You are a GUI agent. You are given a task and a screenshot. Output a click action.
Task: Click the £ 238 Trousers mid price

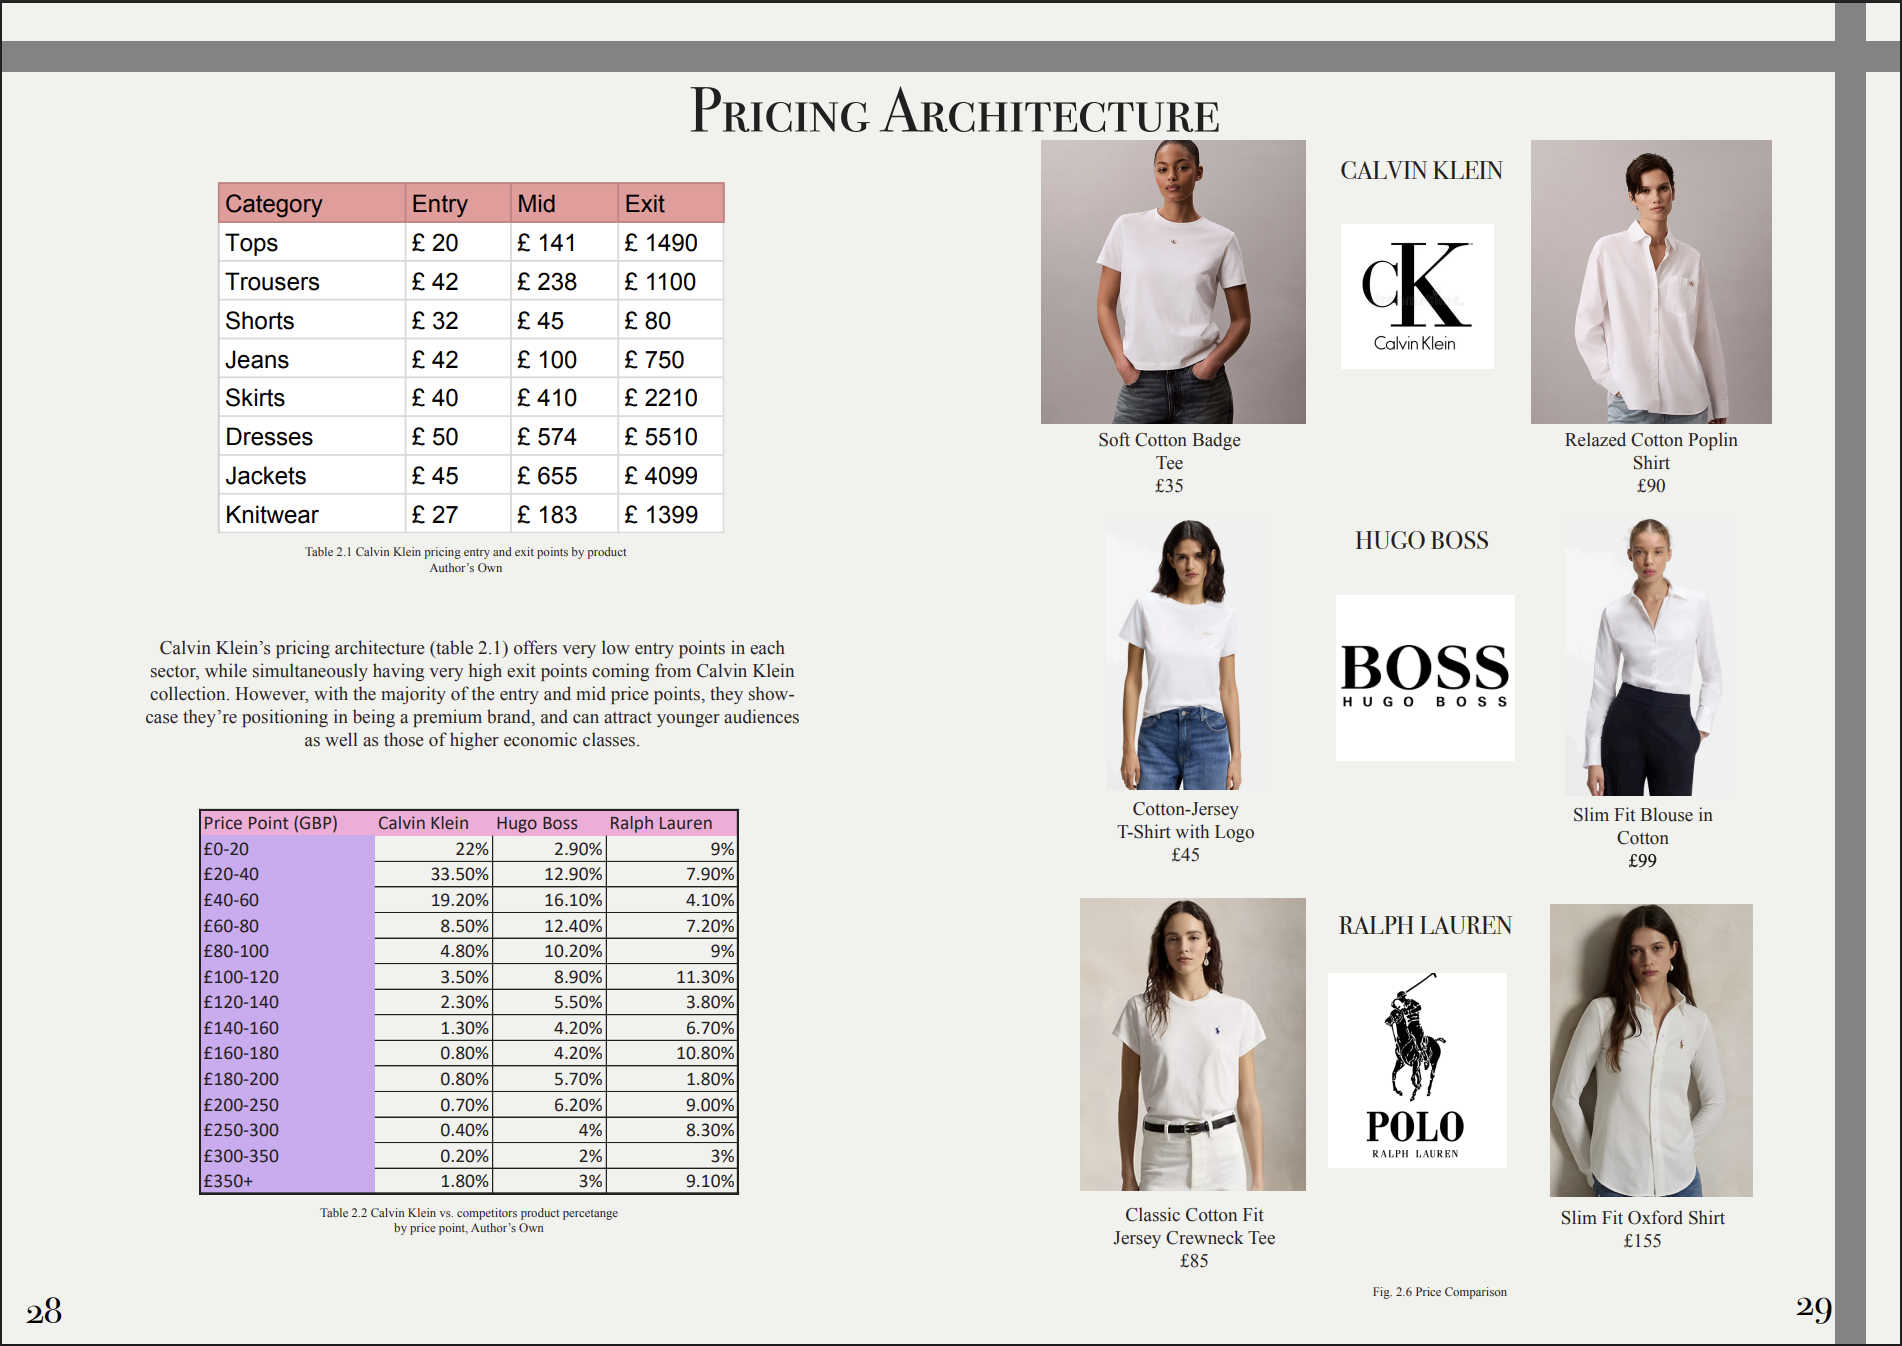[547, 282]
